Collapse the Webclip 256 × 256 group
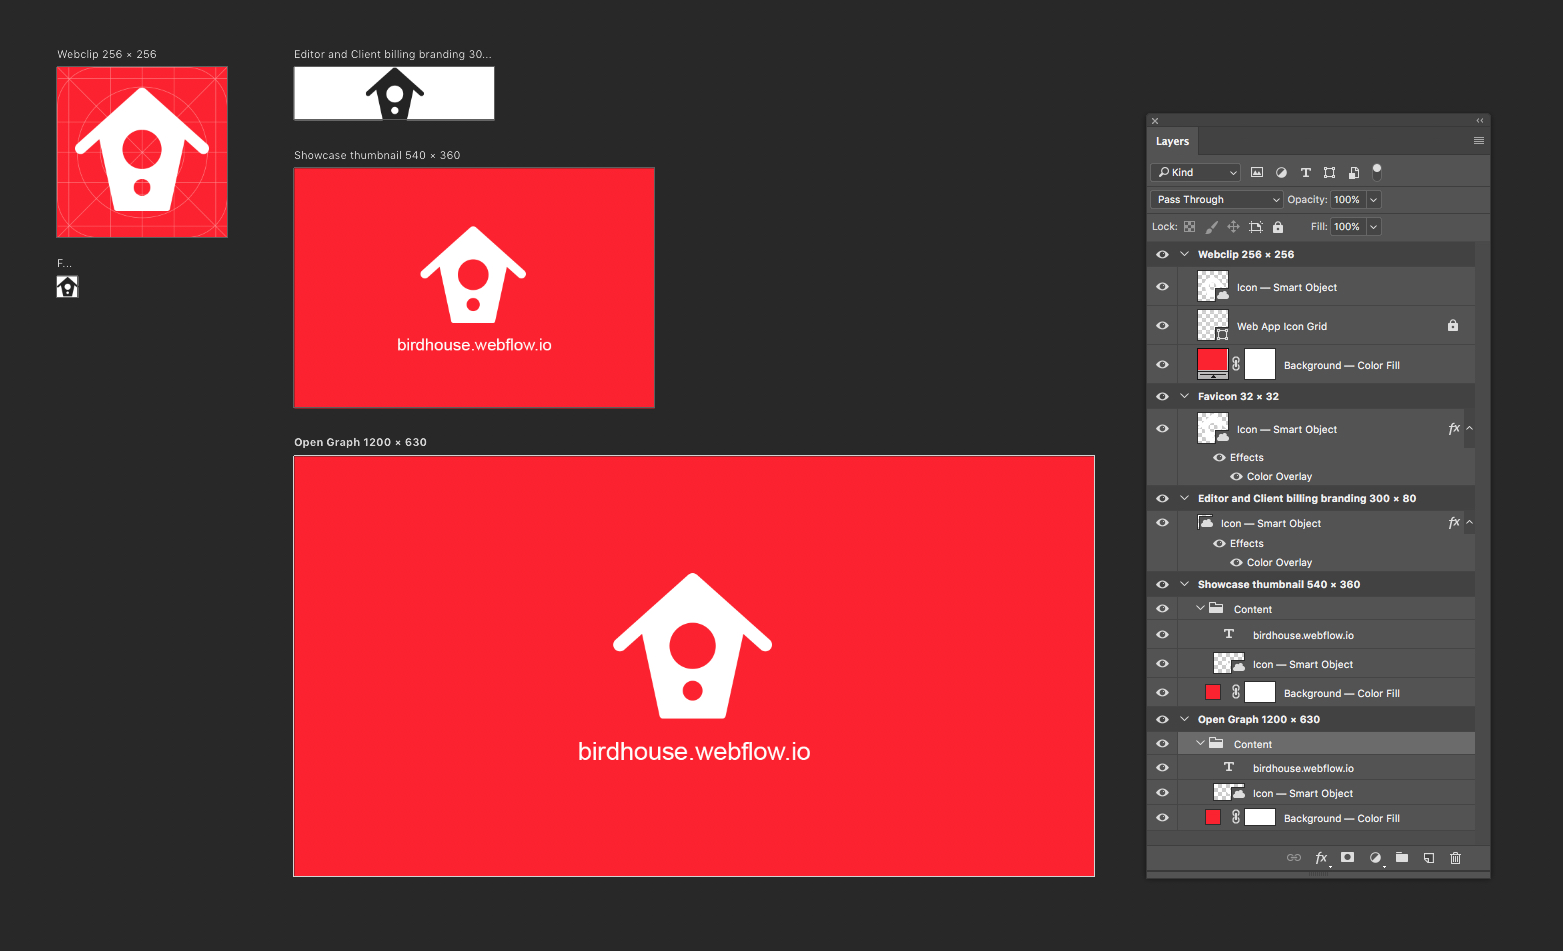Image resolution: width=1563 pixels, height=951 pixels. click(1185, 255)
